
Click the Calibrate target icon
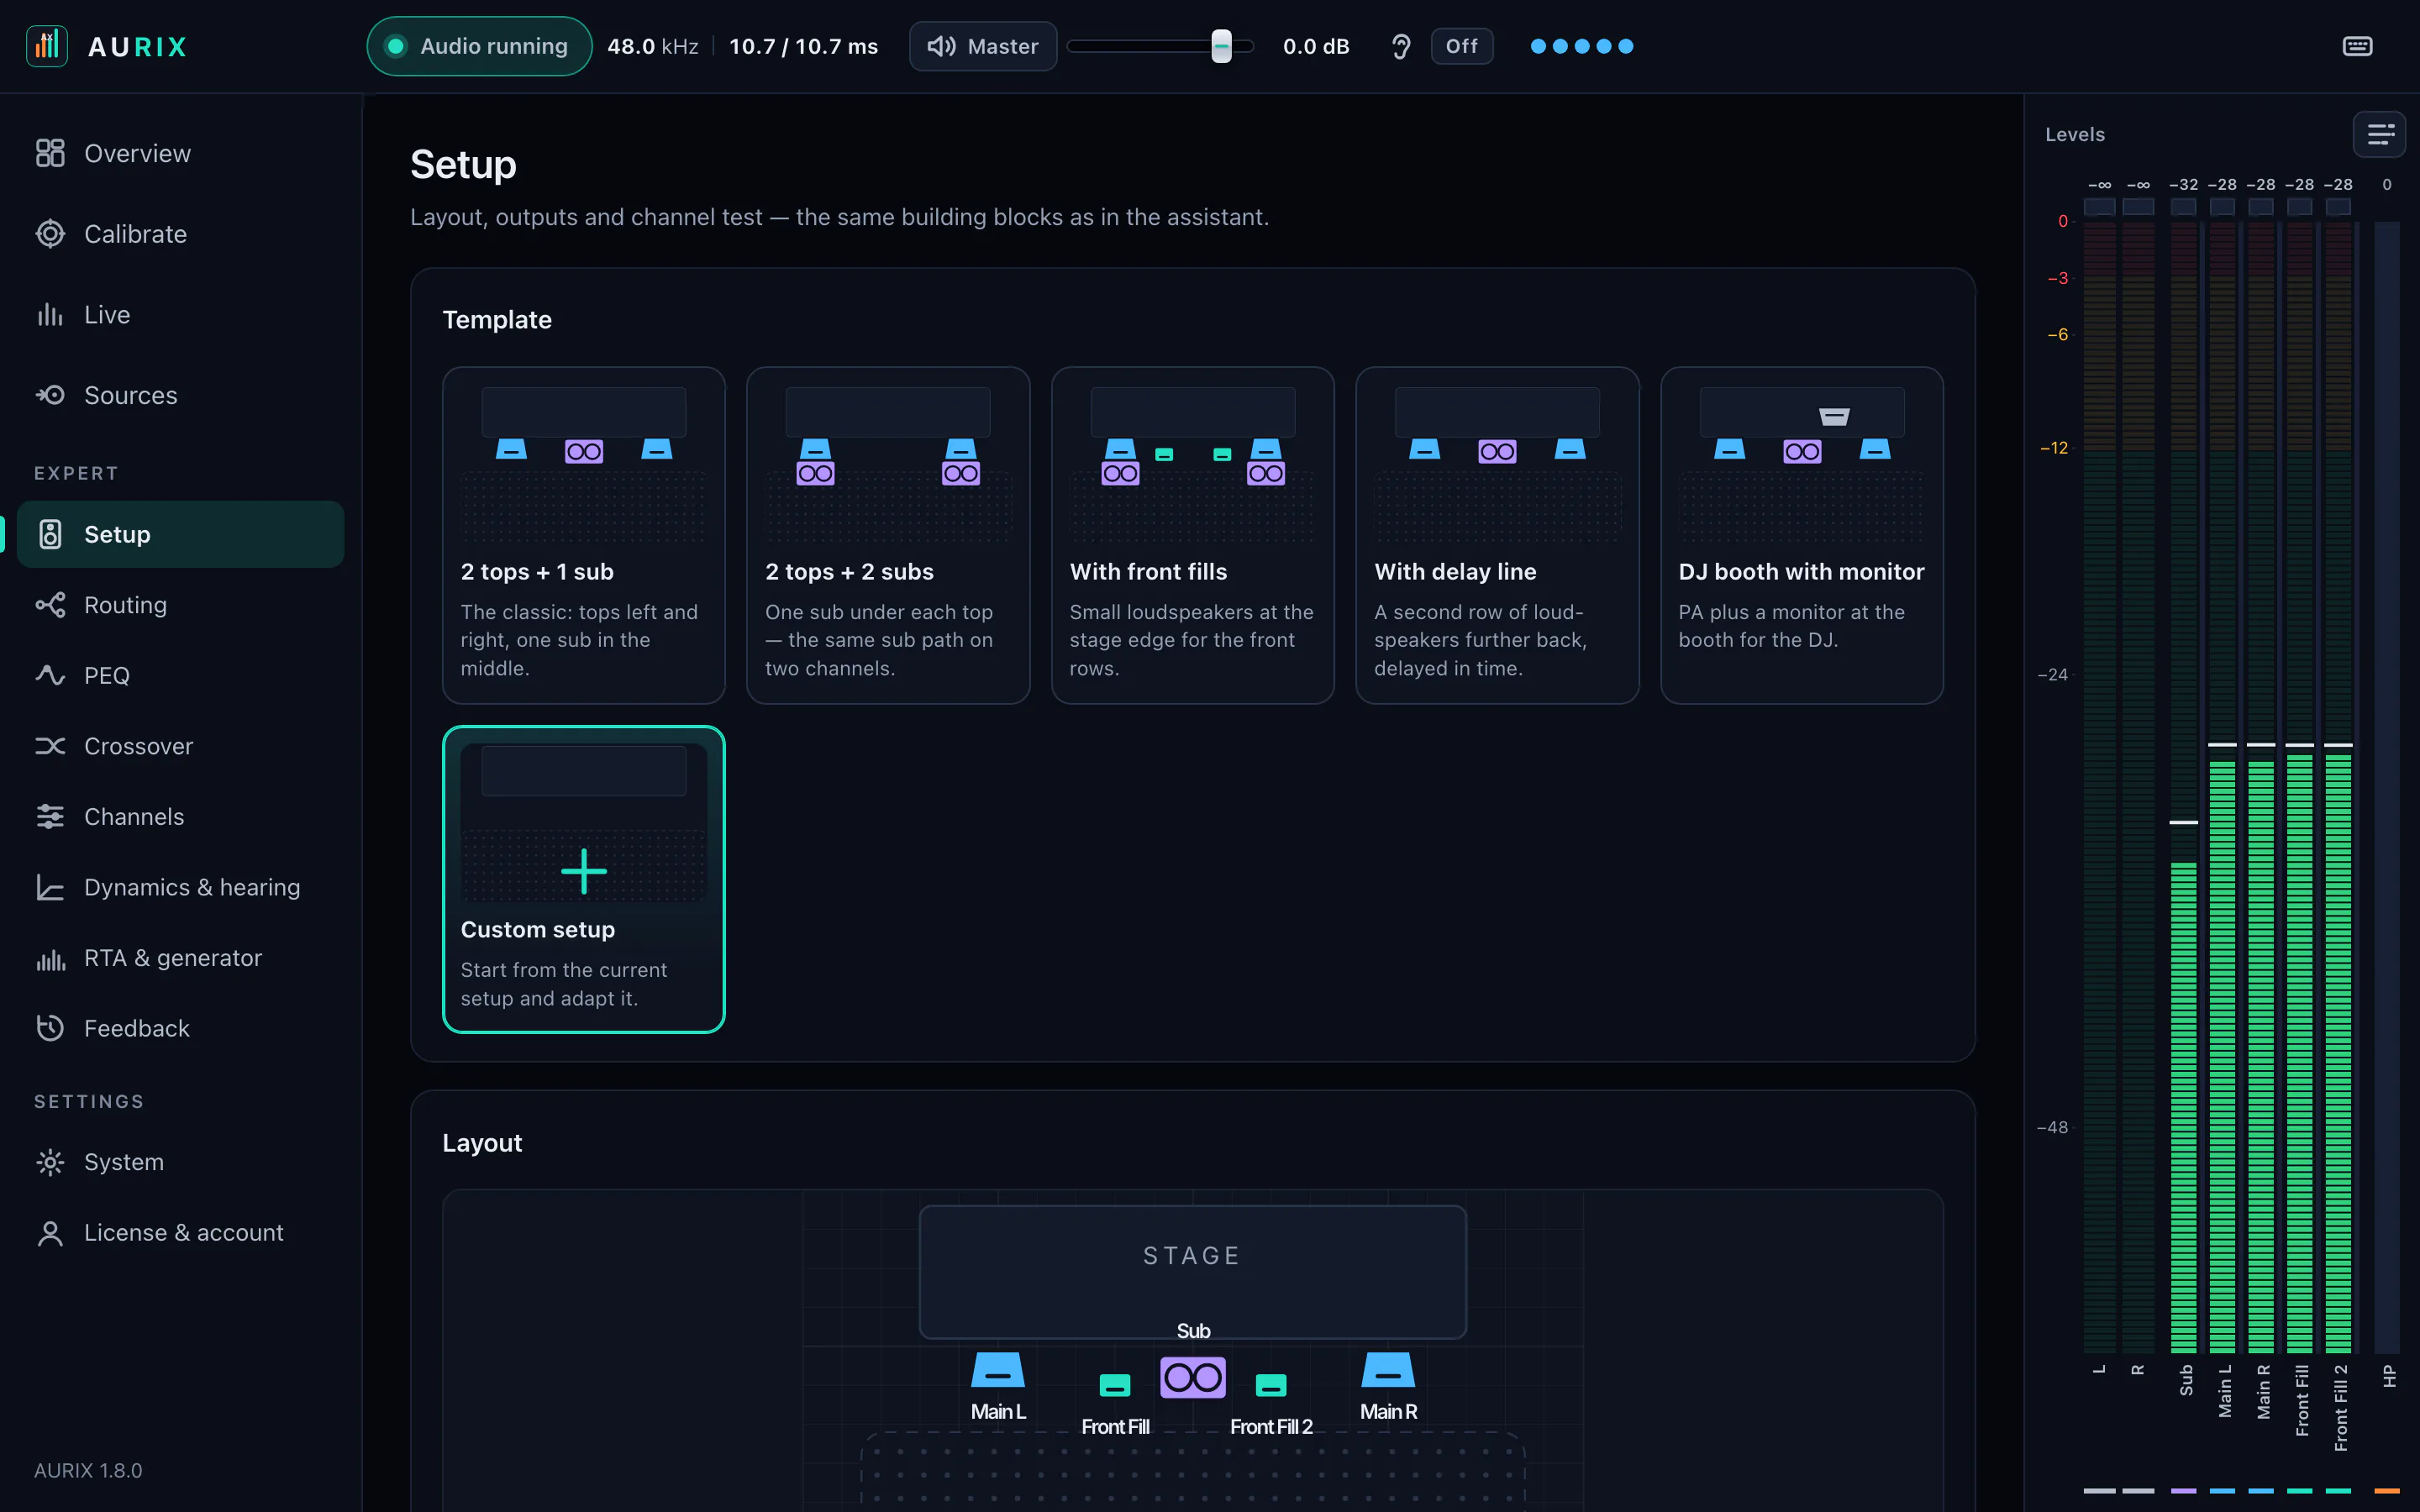click(50, 234)
